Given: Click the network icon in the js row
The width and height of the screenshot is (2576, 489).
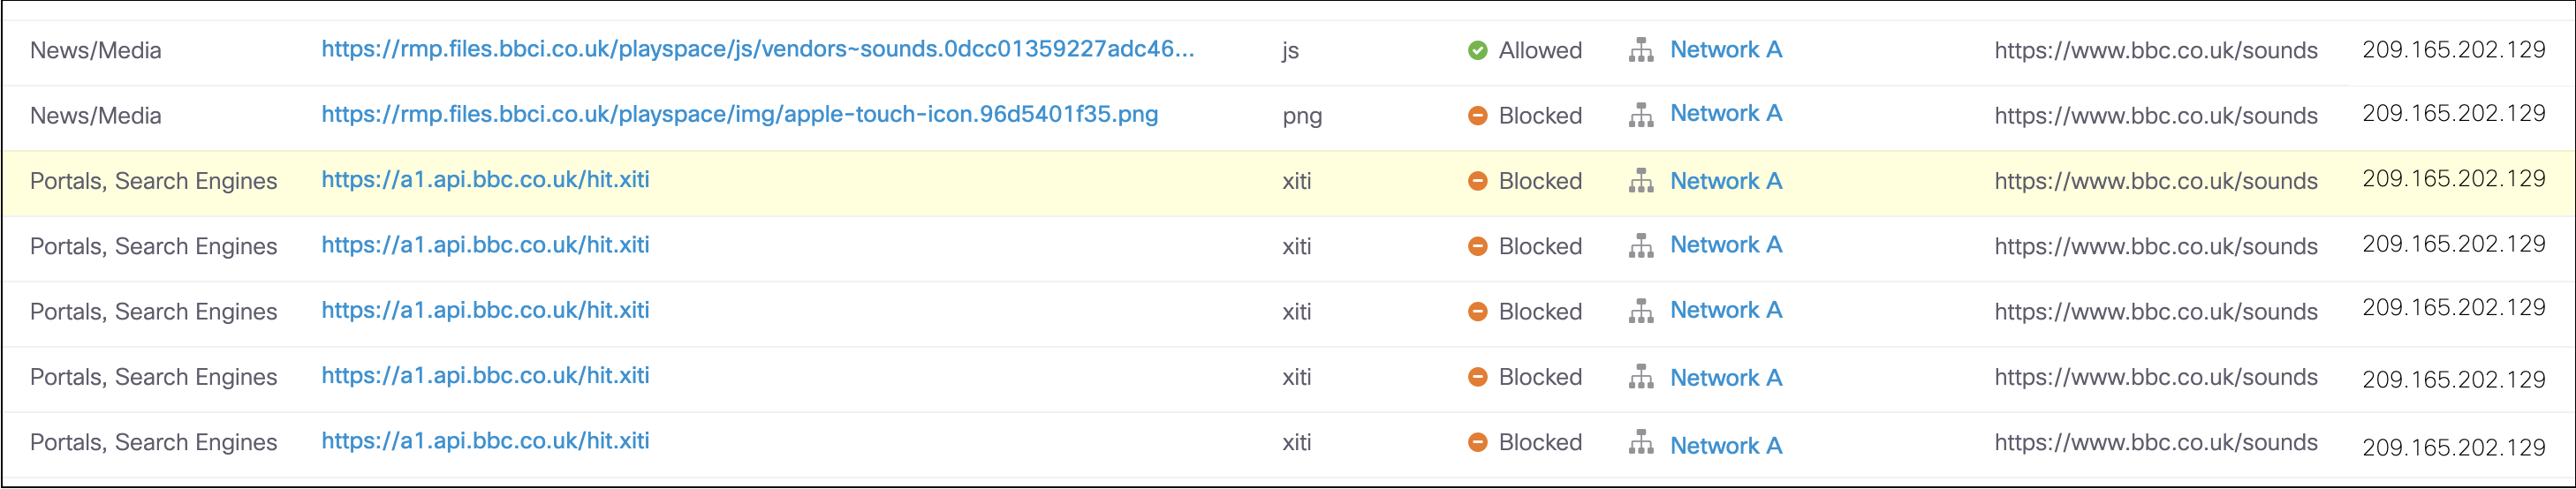Looking at the screenshot, I should (x=1641, y=50).
